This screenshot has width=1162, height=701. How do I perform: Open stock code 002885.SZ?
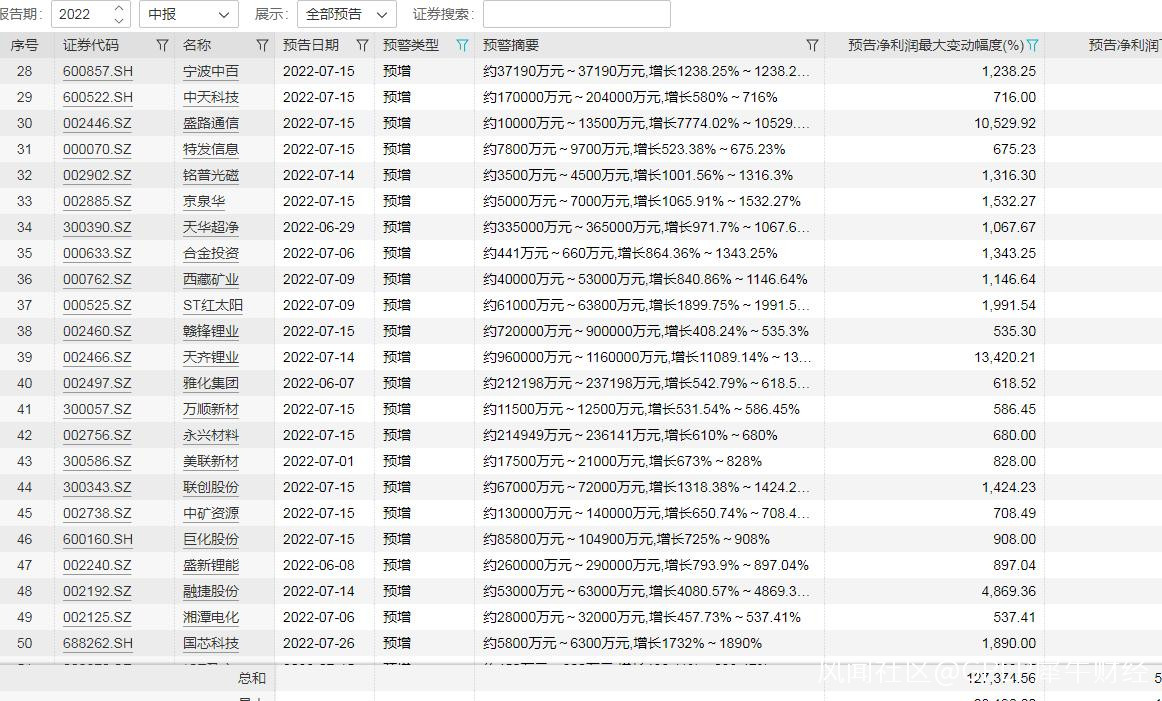pyautogui.click(x=97, y=201)
